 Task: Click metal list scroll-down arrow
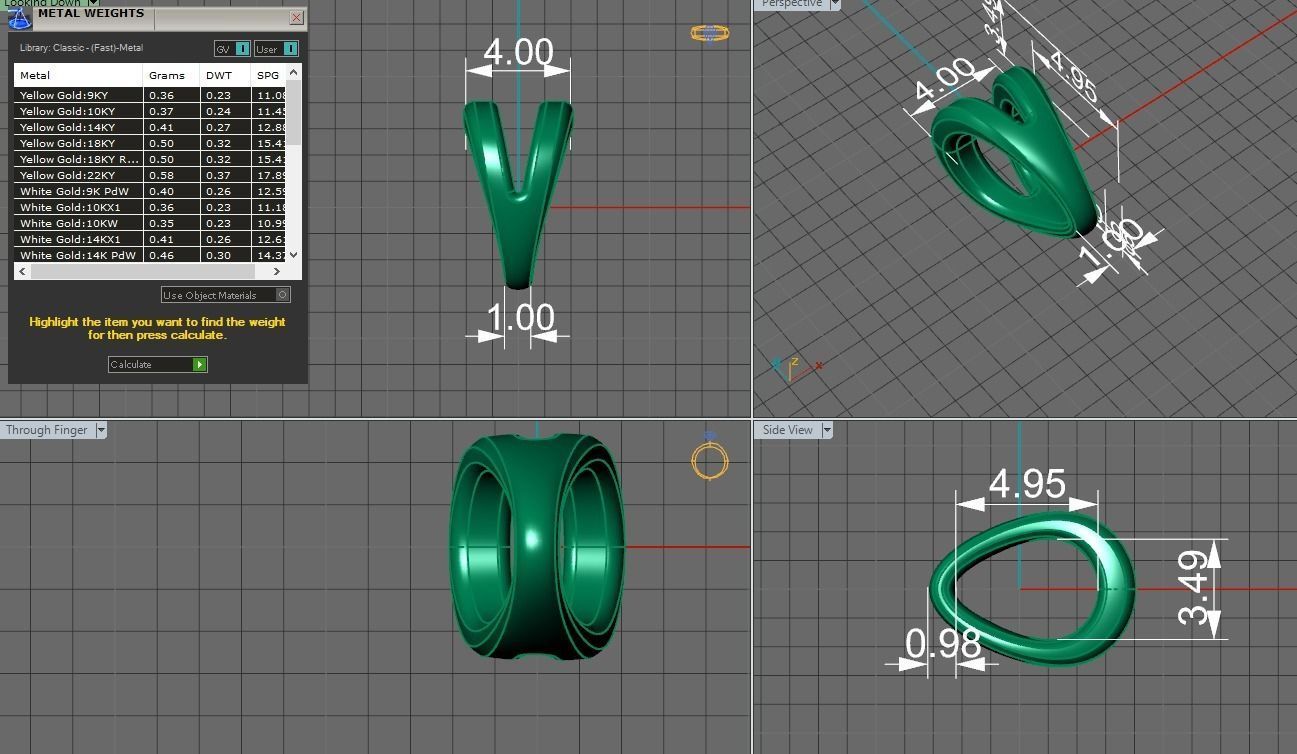(x=294, y=255)
